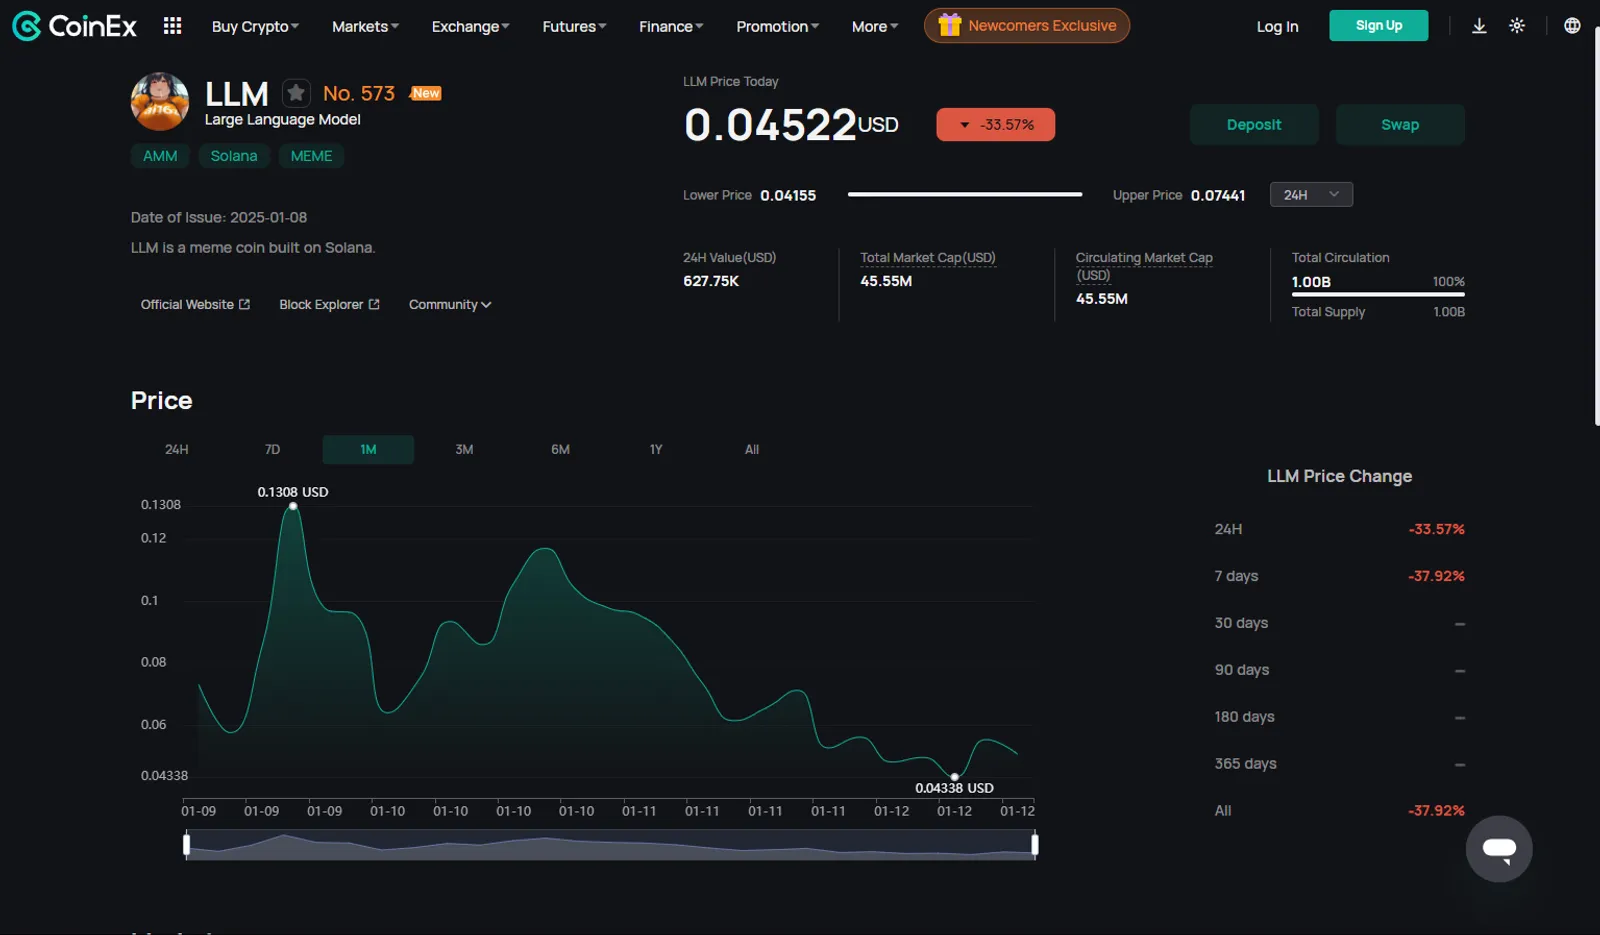Click the 30 days price change row
The width and height of the screenshot is (1600, 935).
coord(1339,623)
